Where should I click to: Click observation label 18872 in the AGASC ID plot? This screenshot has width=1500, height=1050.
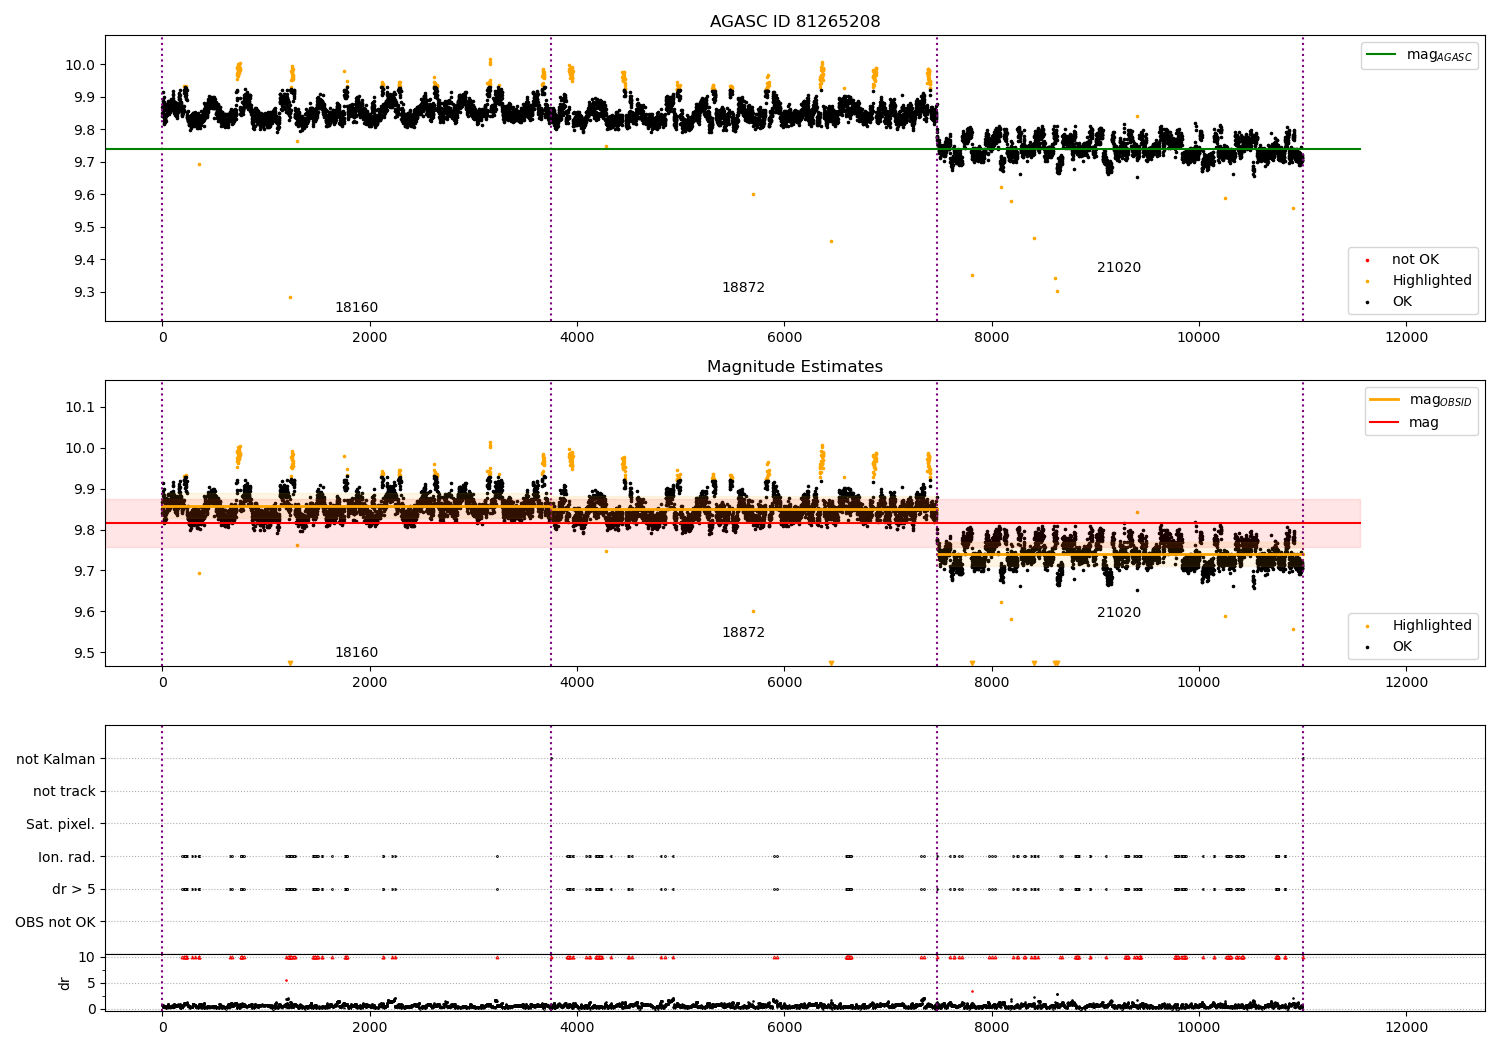(743, 288)
